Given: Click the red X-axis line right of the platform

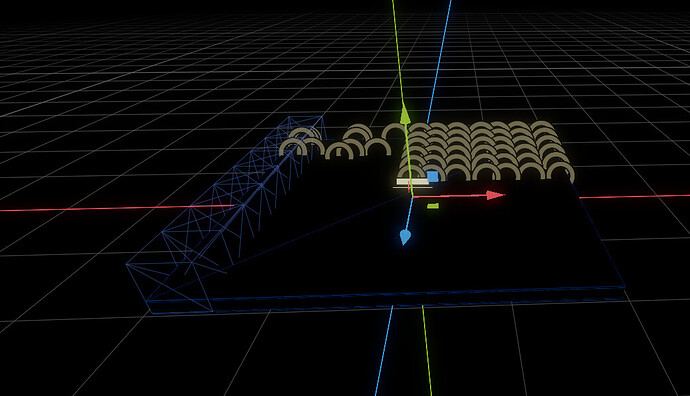Looking at the screenshot, I should (635, 197).
